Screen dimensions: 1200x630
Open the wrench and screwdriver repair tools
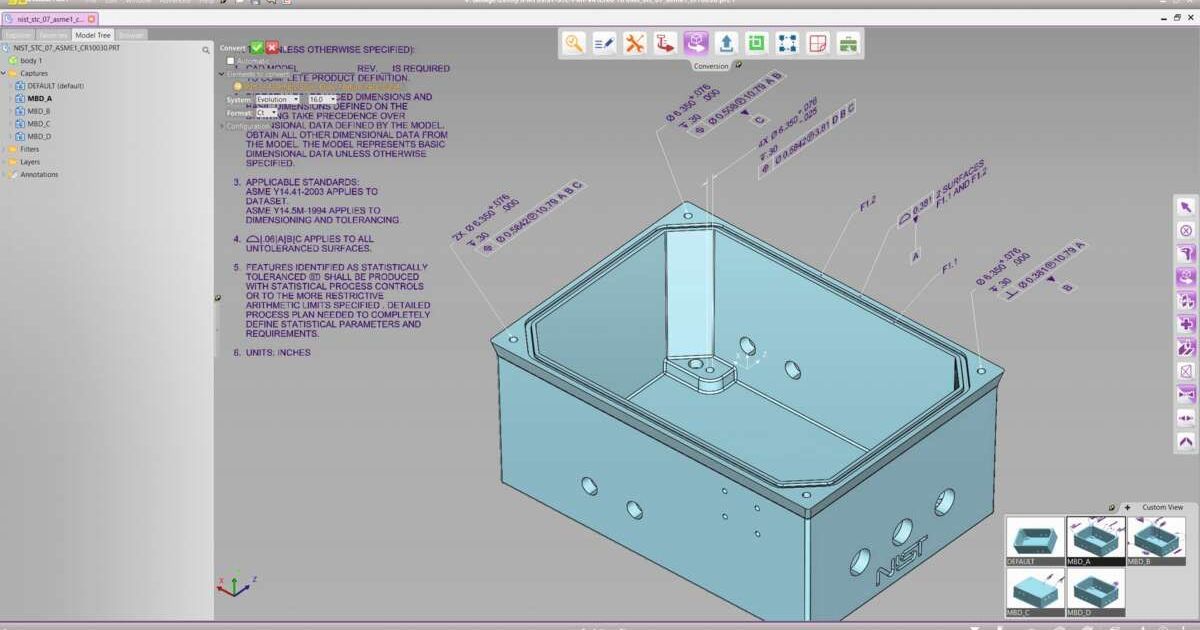tap(635, 43)
